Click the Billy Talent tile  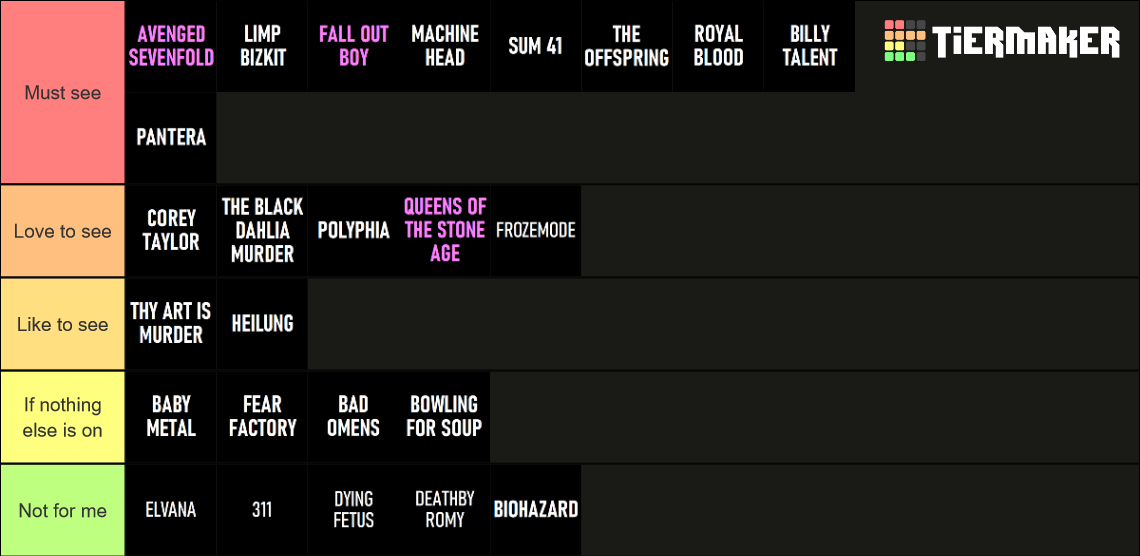tap(809, 47)
